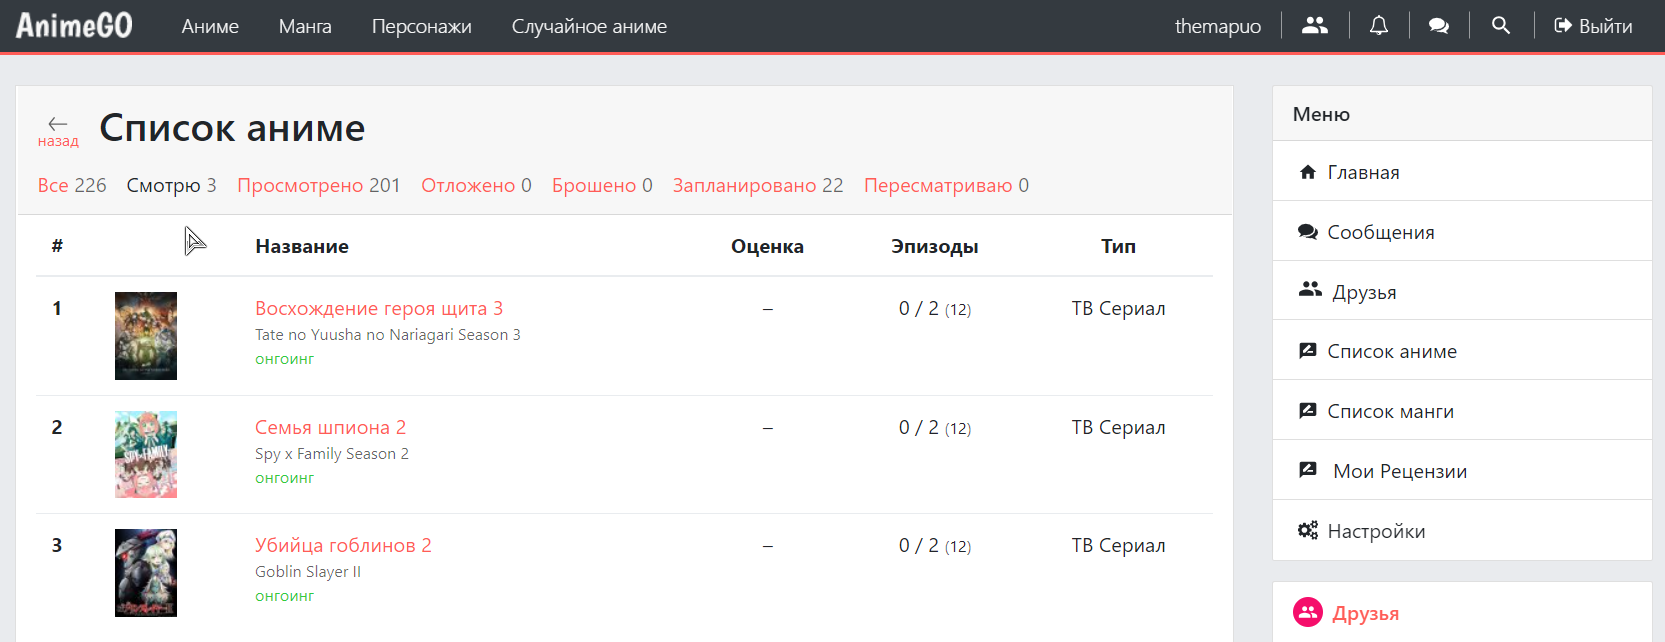Switch to the Просмотрено 201 tab
The height and width of the screenshot is (642, 1665).
point(318,185)
